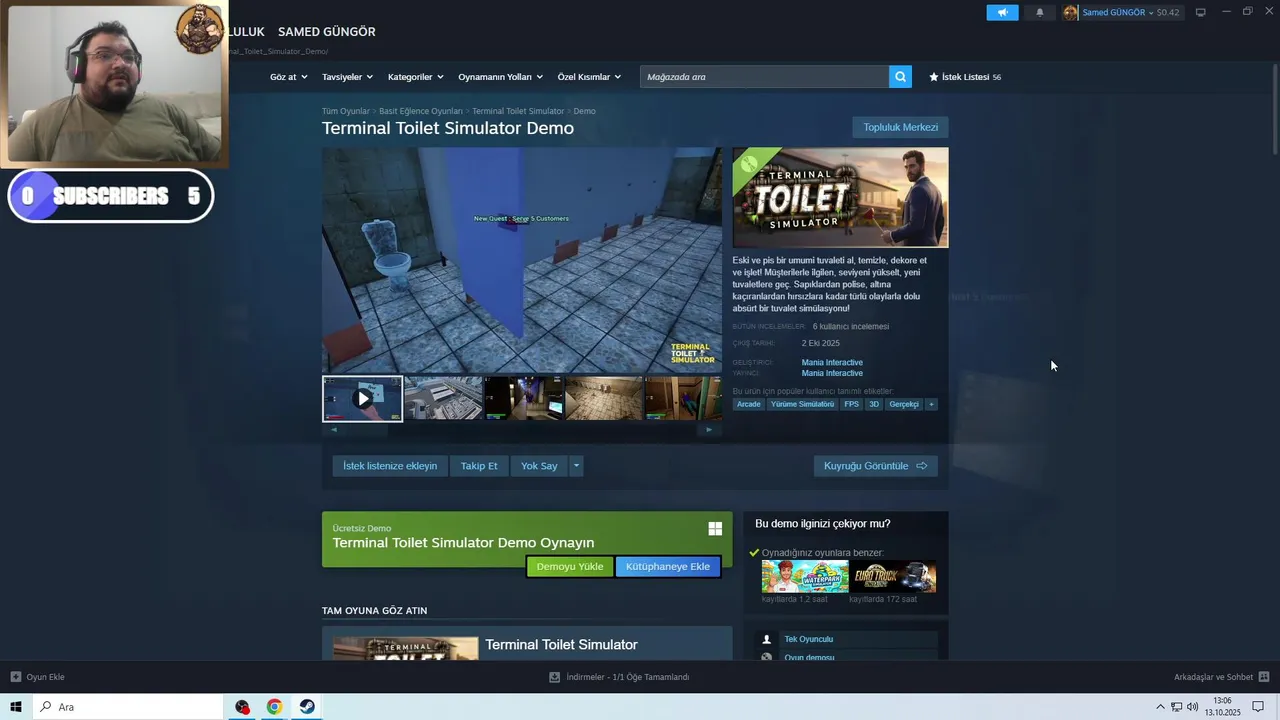Open Windows notification center icon
The width and height of the screenshot is (1280, 720).
coord(1258,707)
